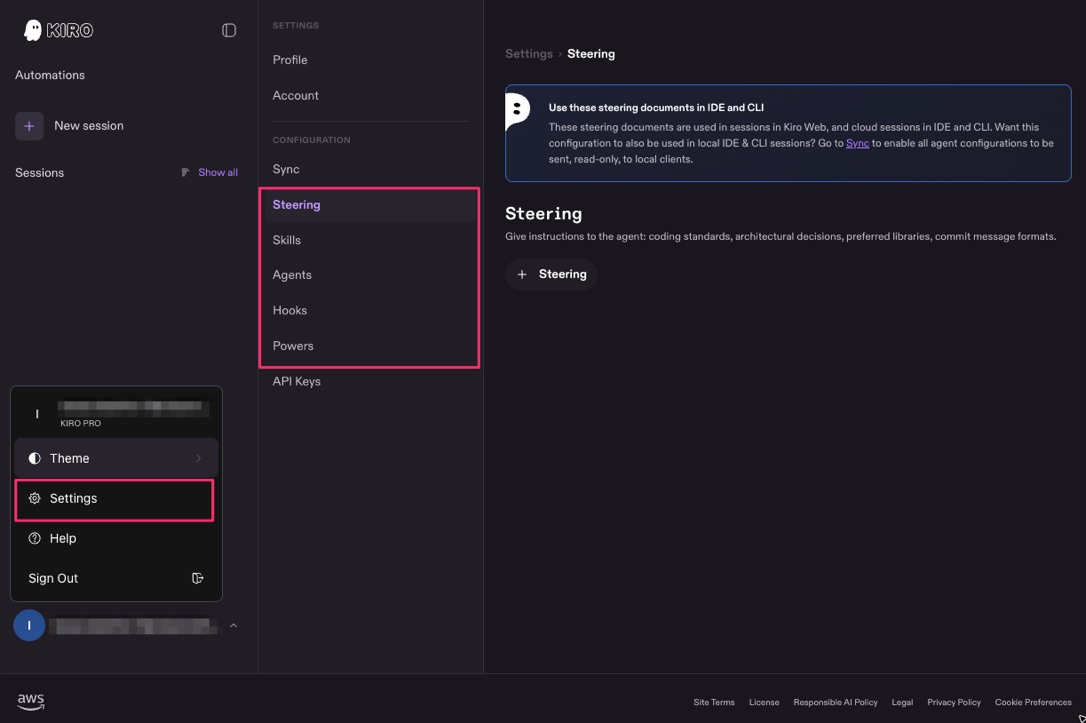Click the AWS logo in footer
Screen dimensions: 1086x723
(30, 702)
